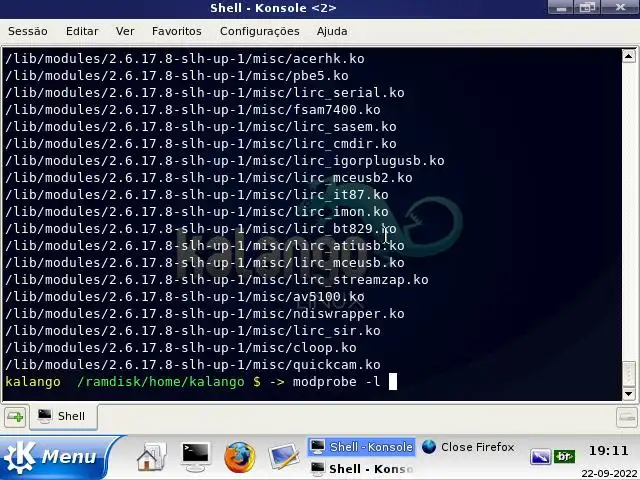Maximize the Konsole window
This screenshot has width=640, height=480.
587,8
